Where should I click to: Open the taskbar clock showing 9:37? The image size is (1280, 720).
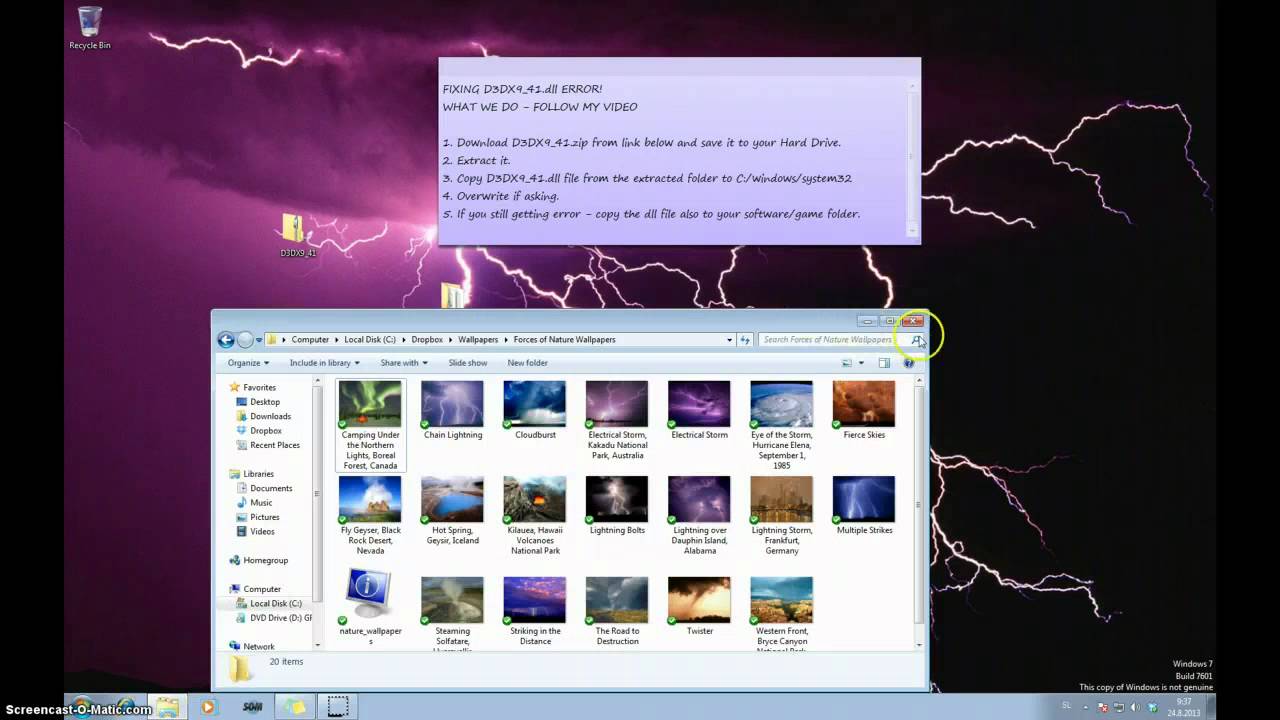click(1185, 707)
